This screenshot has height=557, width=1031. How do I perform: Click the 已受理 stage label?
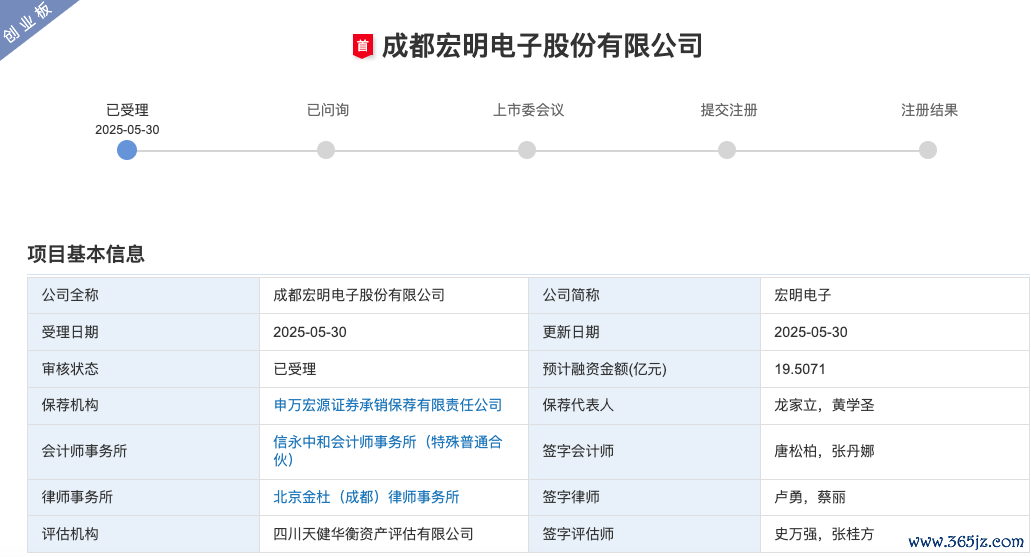[x=127, y=110]
